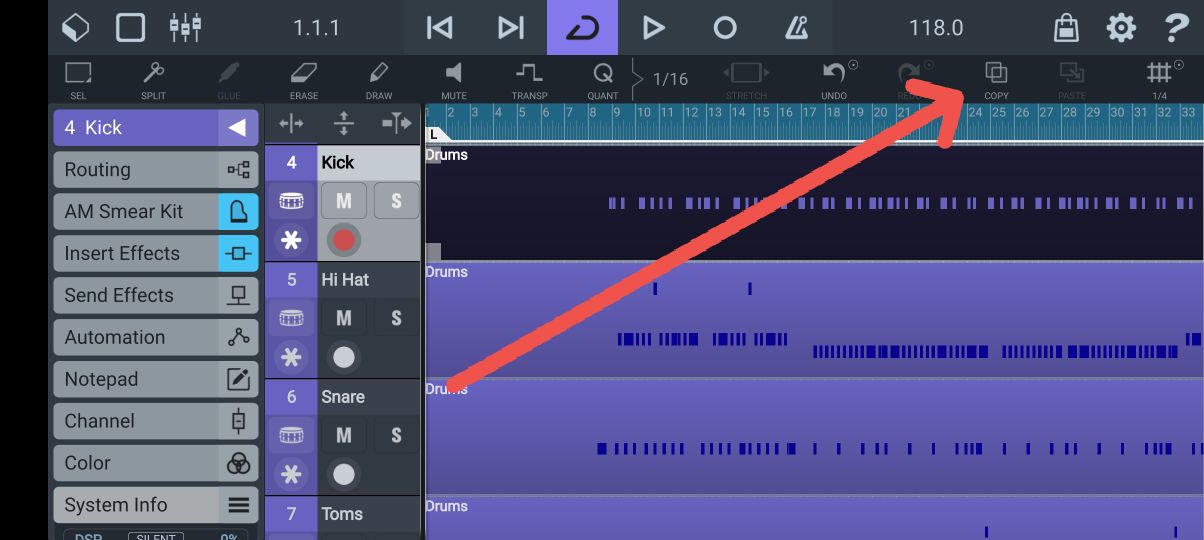Image resolution: width=1204 pixels, height=540 pixels.
Task: Open the Notepad section
Action: tap(155, 380)
